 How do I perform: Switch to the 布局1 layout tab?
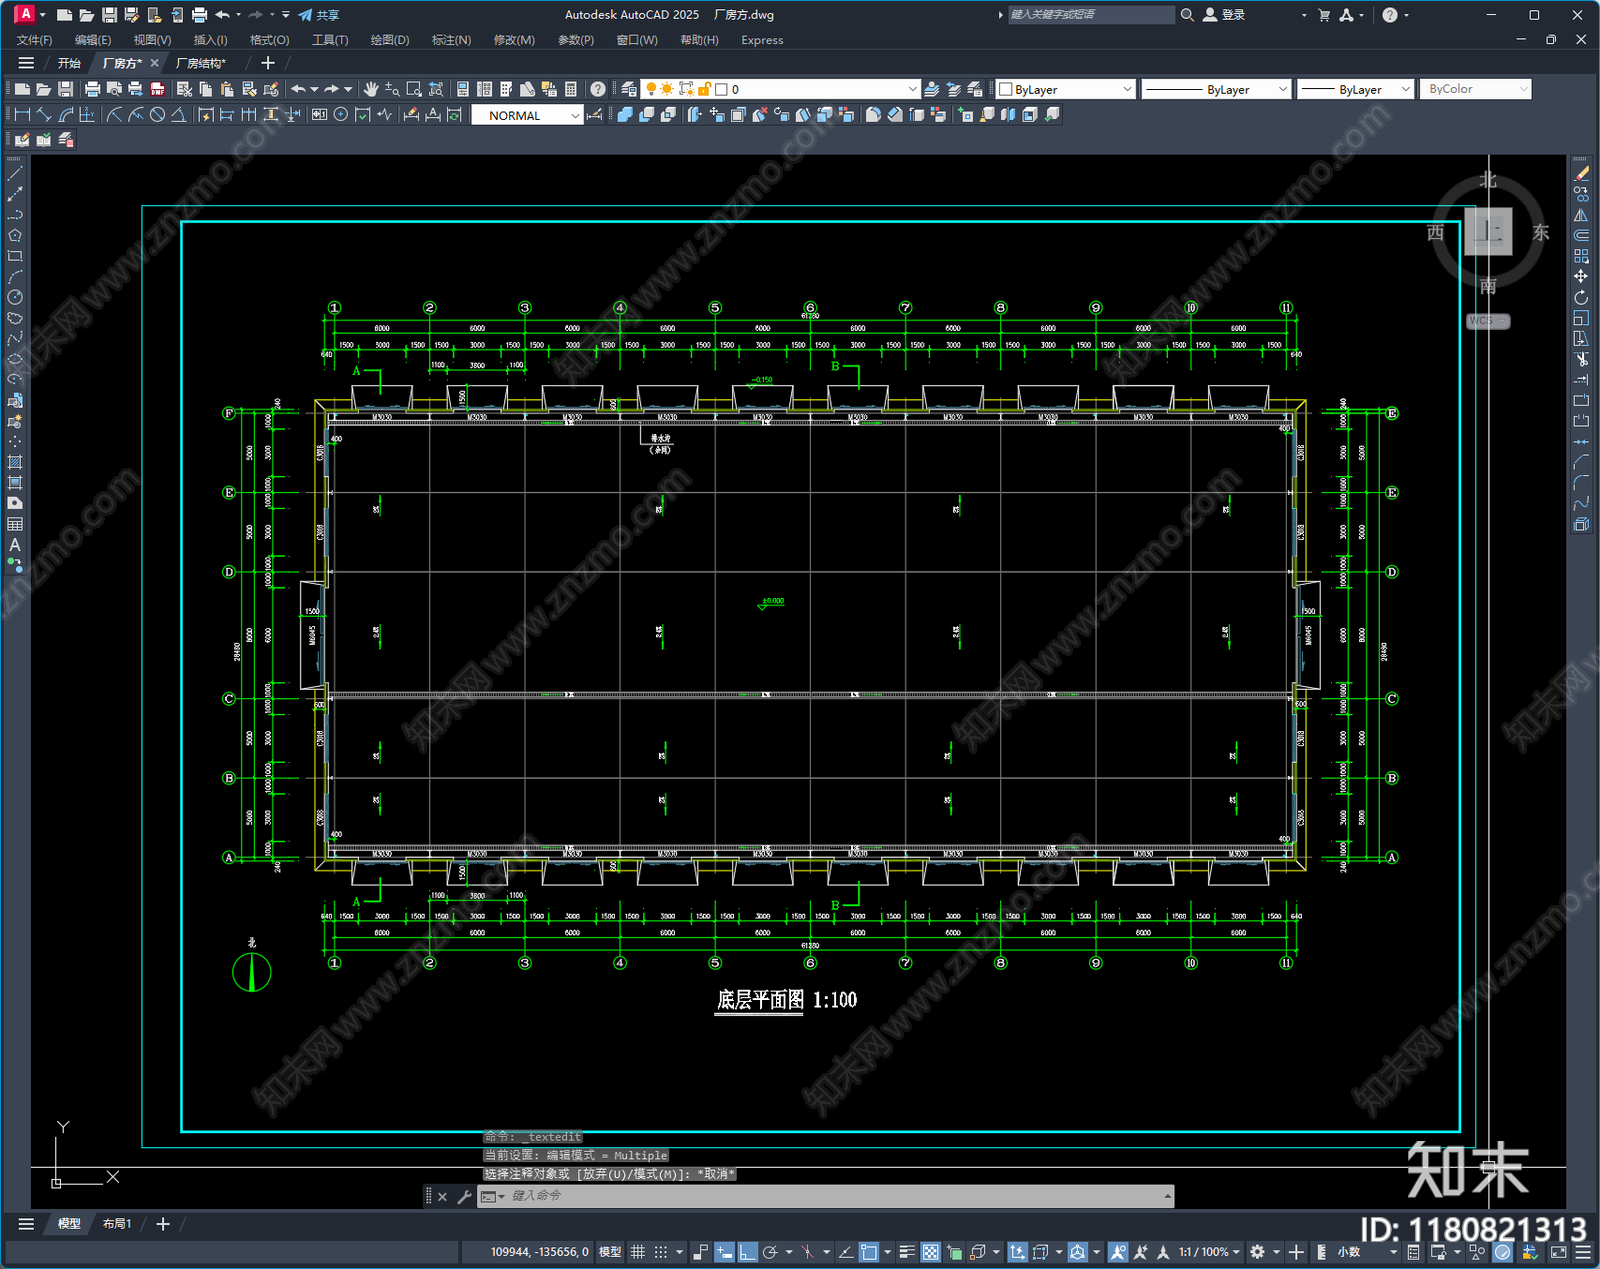click(117, 1224)
